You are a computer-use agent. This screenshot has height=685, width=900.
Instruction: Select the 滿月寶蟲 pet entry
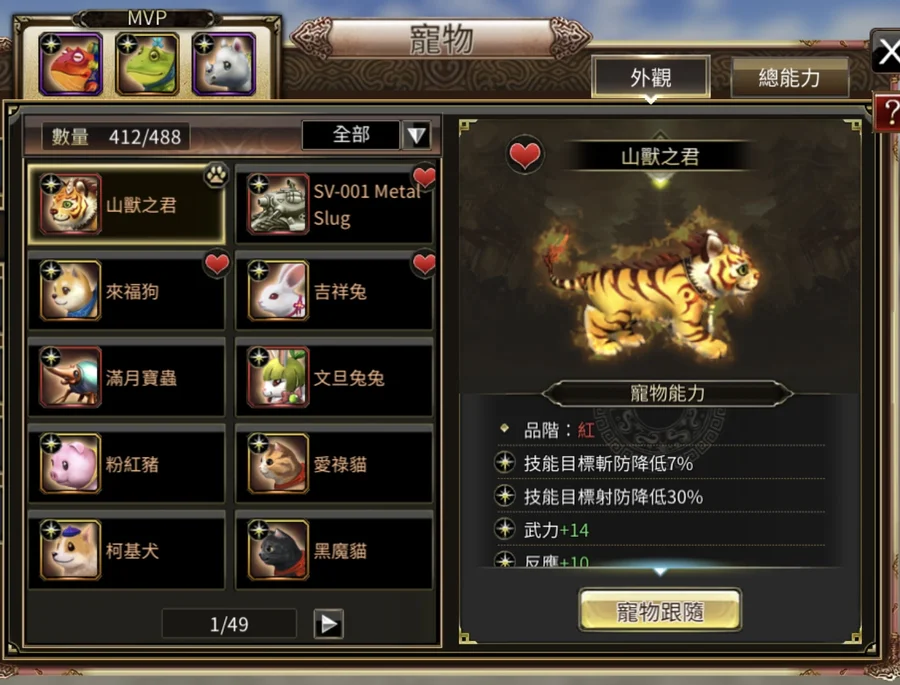pos(126,377)
